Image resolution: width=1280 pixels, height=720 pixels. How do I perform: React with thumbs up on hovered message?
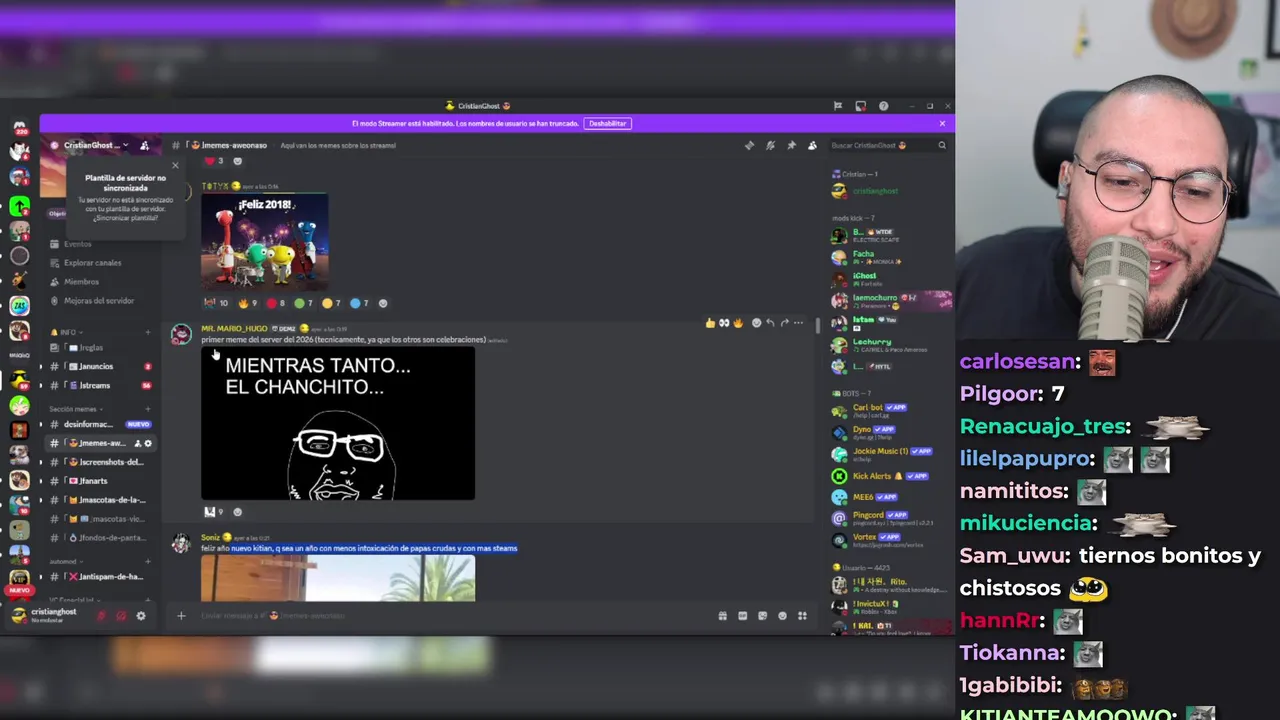[710, 323]
